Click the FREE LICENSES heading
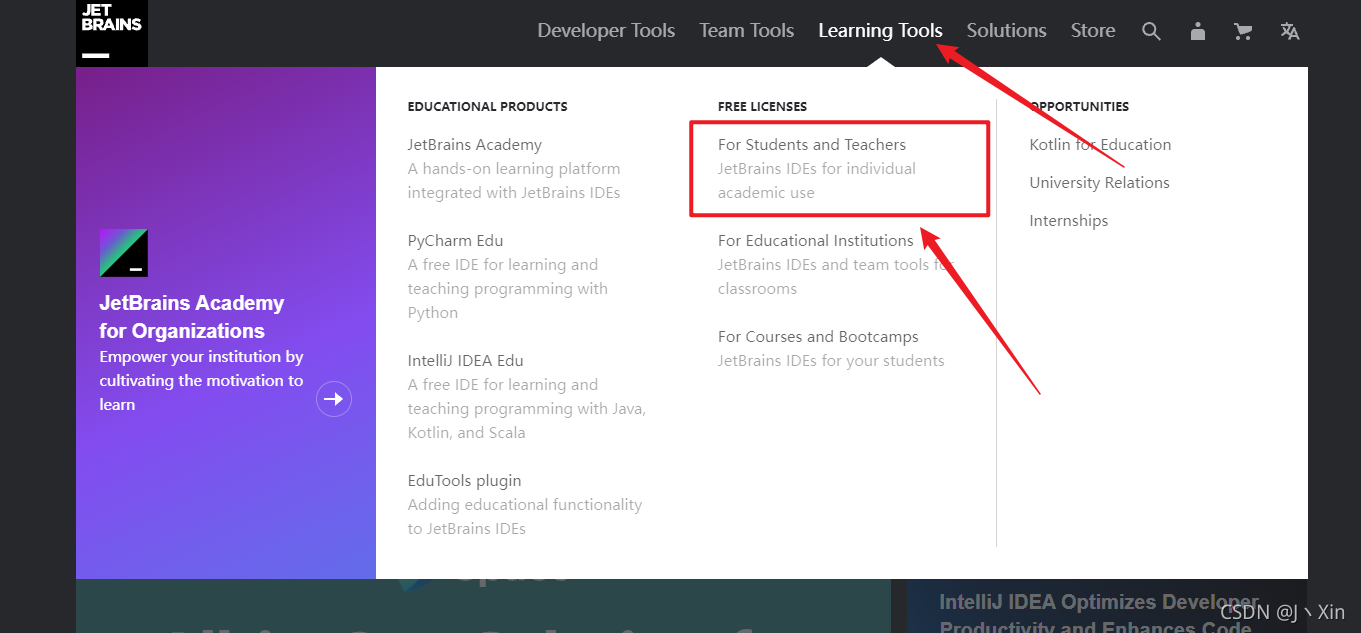The image size is (1361, 633). coord(762,107)
